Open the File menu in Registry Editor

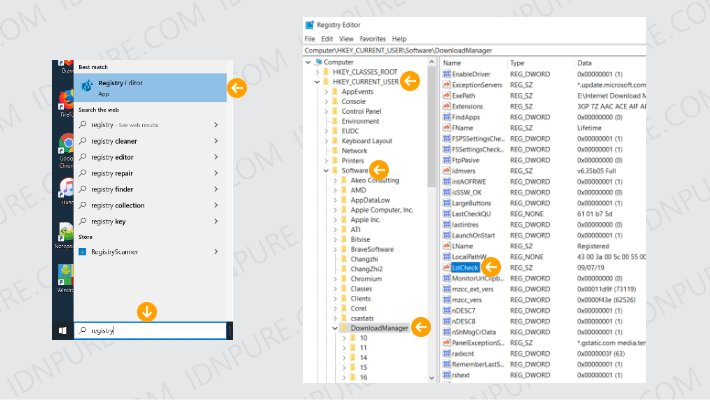310,39
